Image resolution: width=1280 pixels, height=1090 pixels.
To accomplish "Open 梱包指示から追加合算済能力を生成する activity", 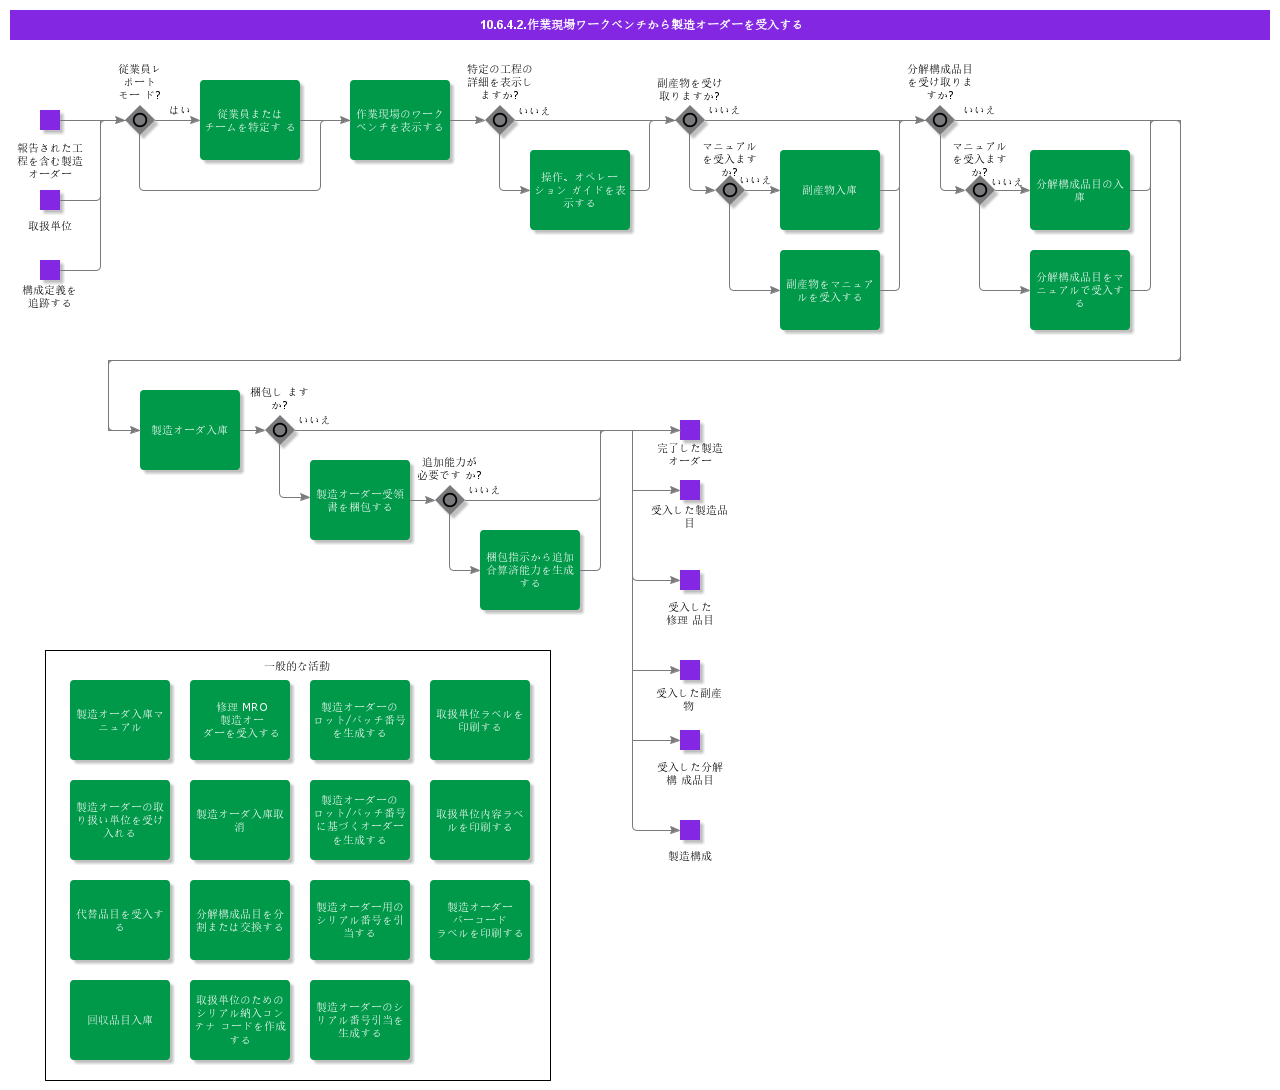I will click(530, 570).
